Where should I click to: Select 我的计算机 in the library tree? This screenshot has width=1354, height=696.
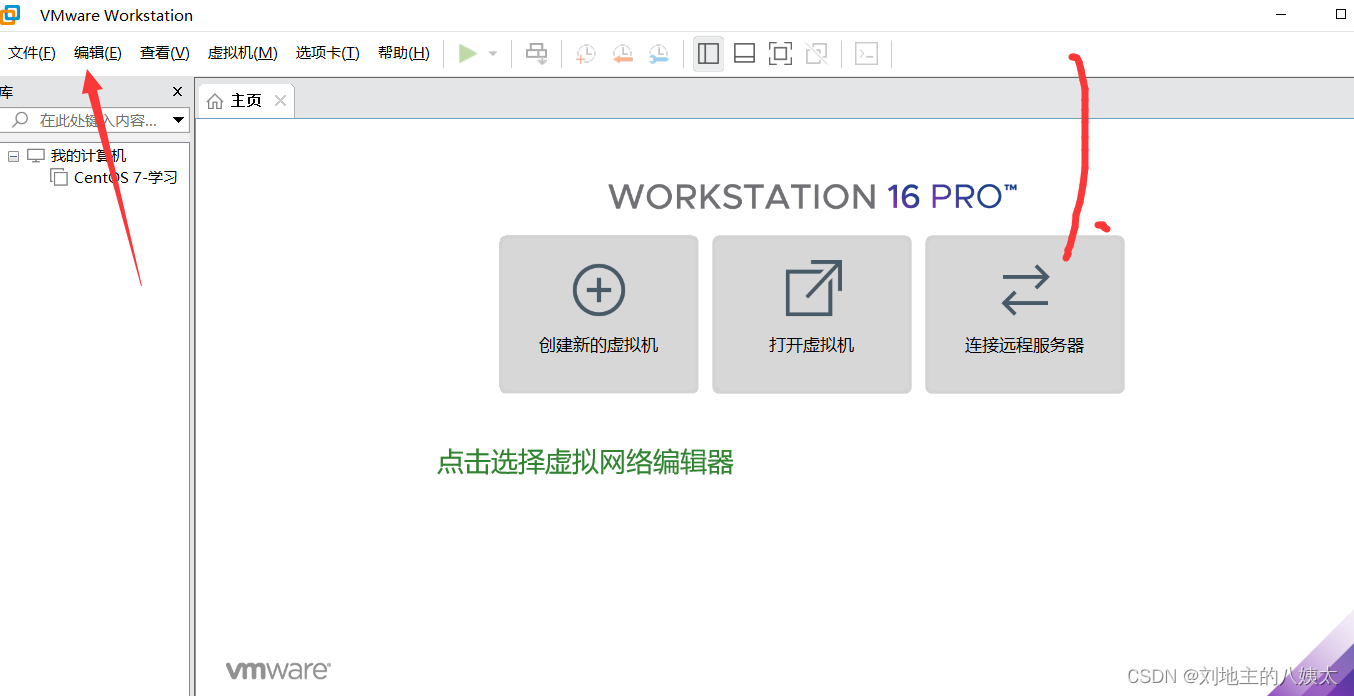point(88,156)
